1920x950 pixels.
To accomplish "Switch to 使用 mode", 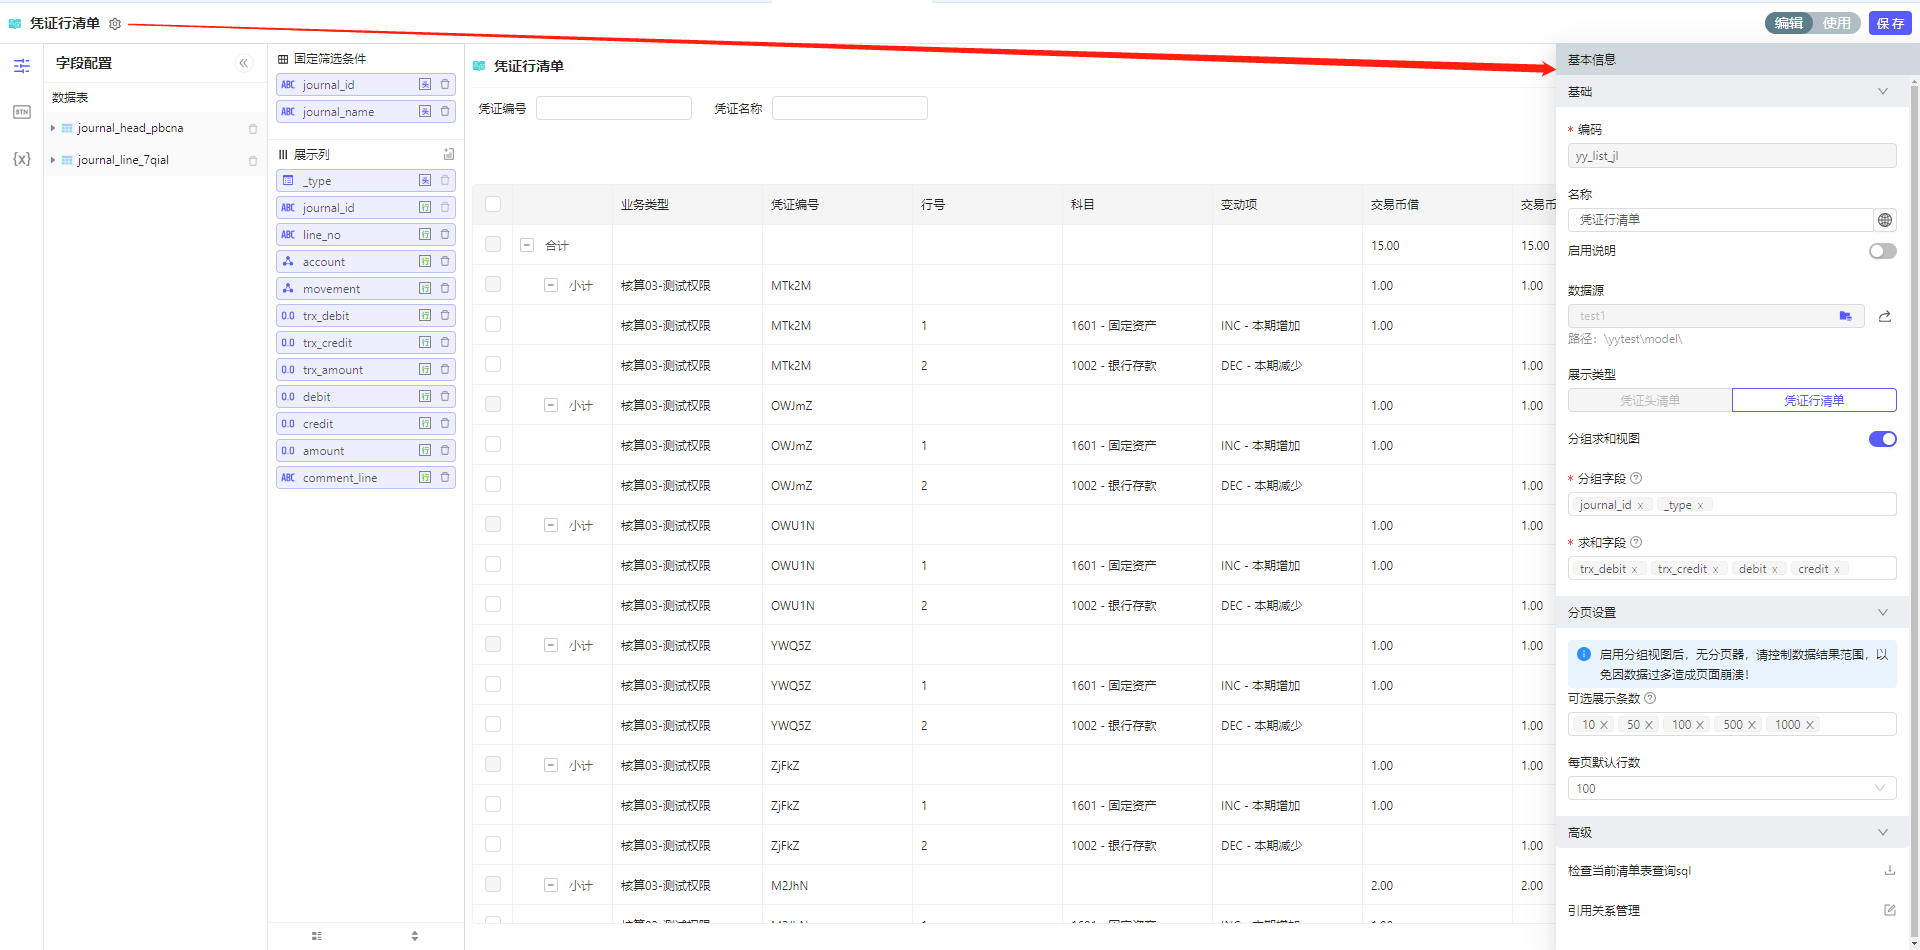I will pos(1836,23).
